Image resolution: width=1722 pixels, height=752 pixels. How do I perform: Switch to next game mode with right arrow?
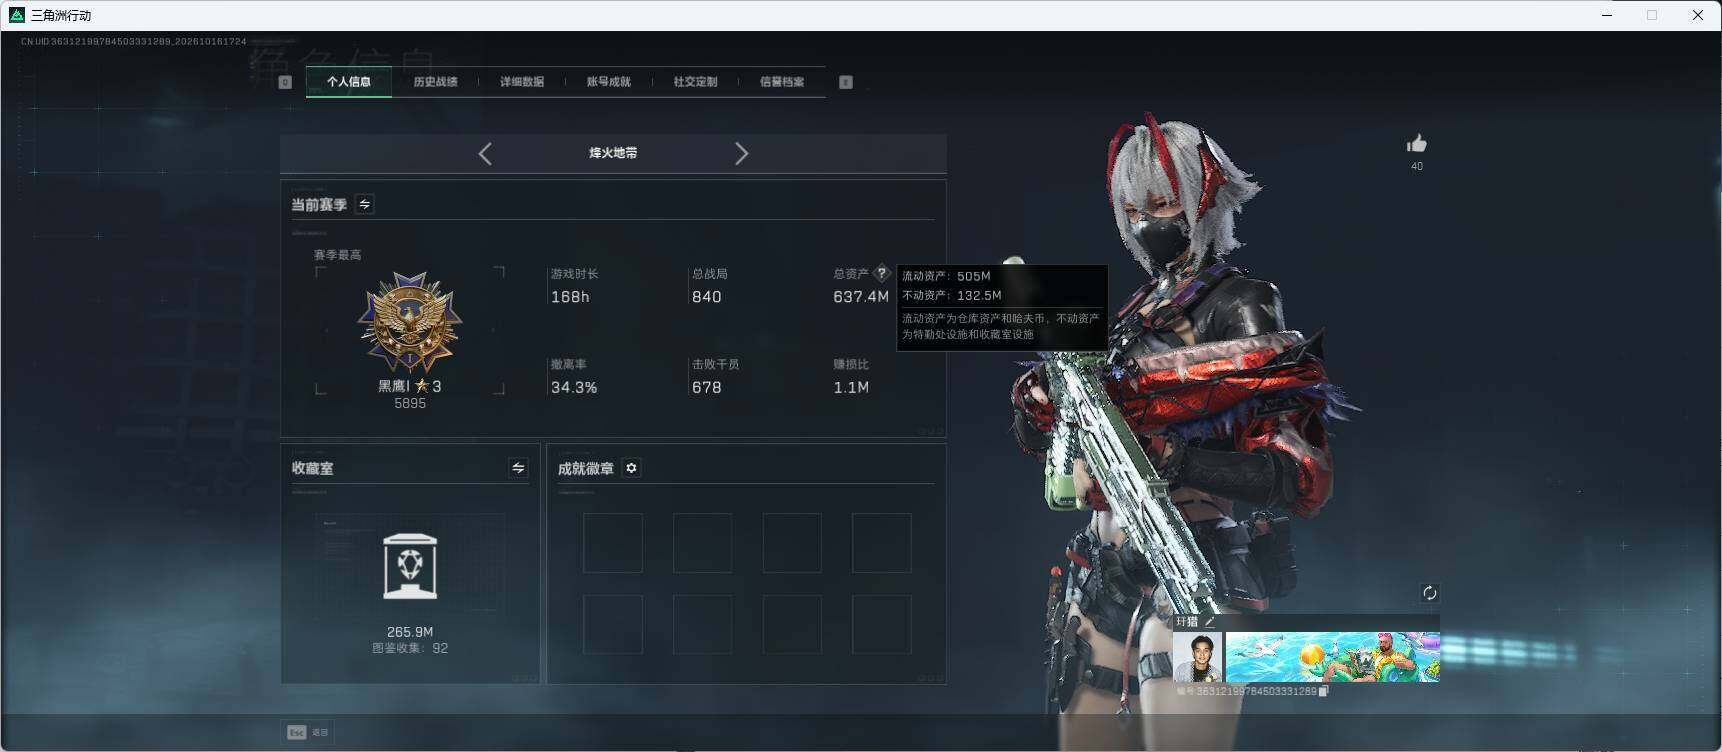[741, 153]
